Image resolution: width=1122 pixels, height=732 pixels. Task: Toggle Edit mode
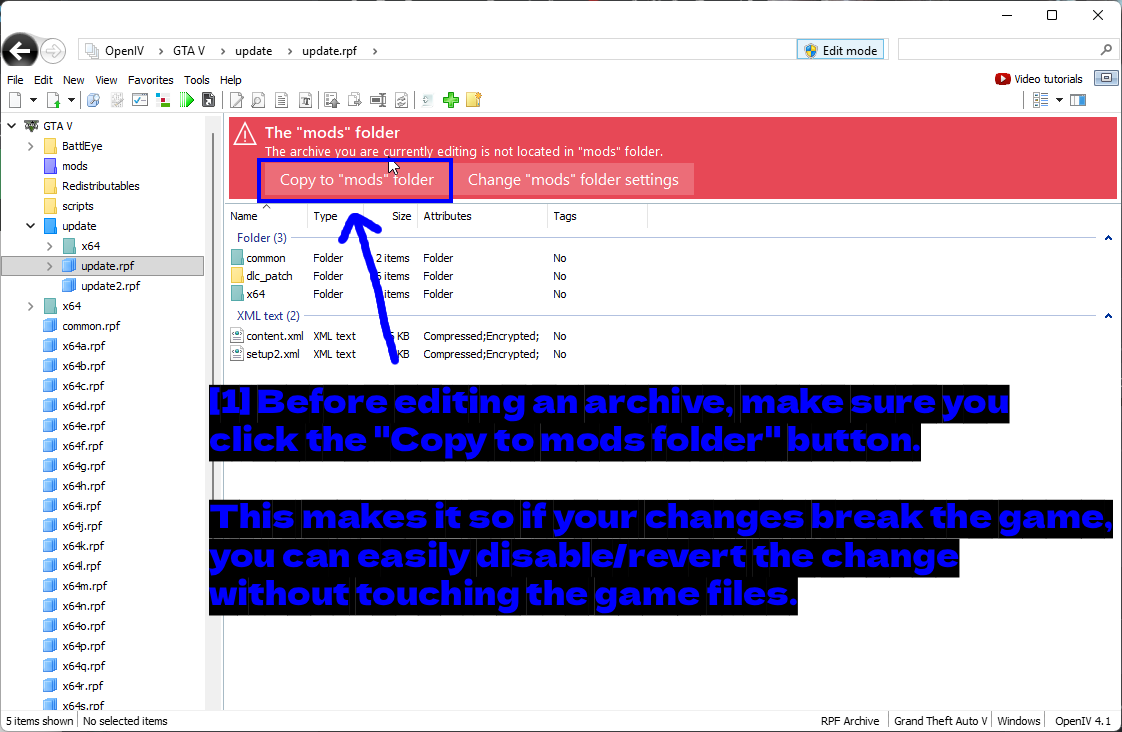coord(841,50)
